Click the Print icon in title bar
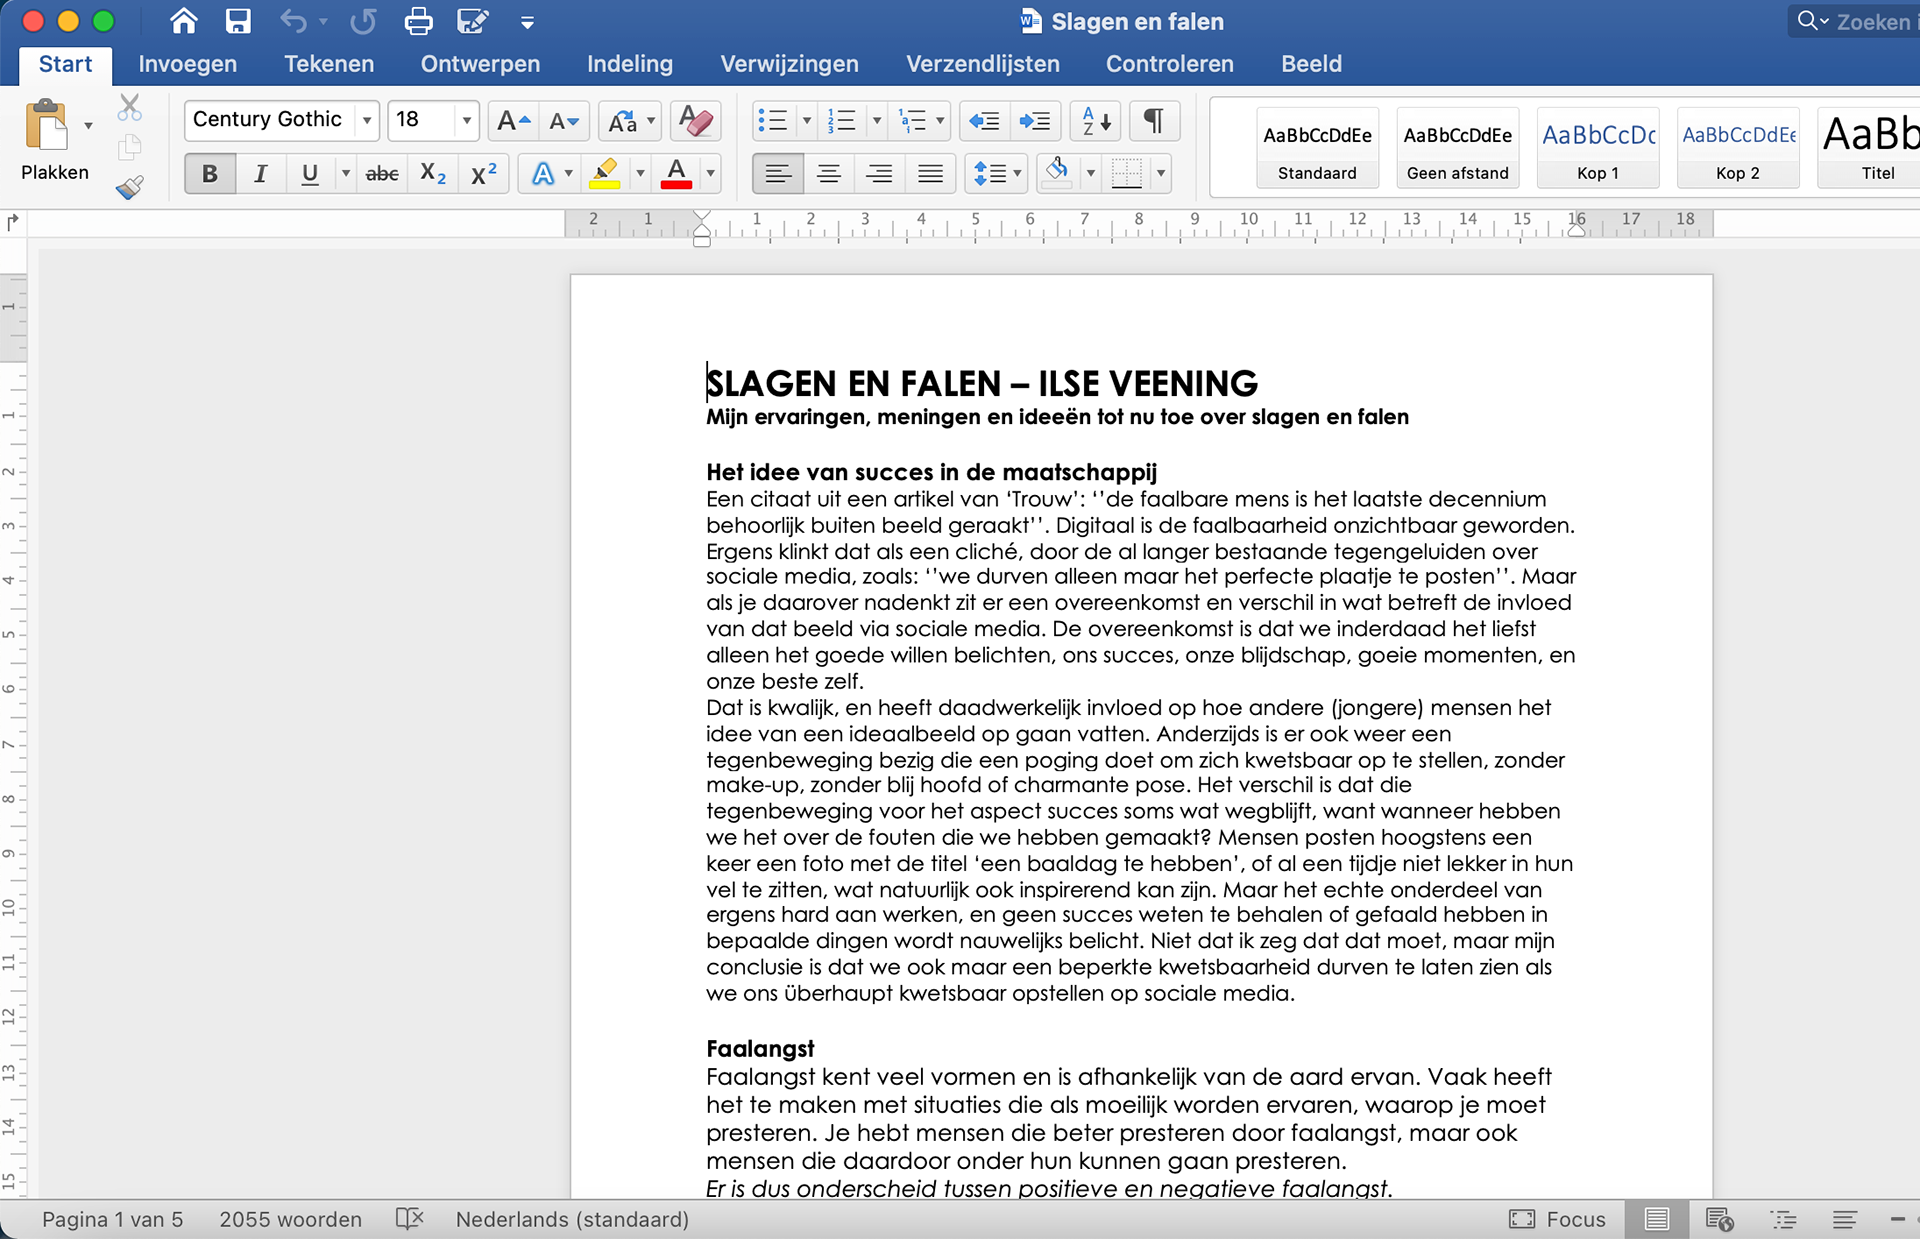Screen dimensions: 1920x1239 coord(418,21)
